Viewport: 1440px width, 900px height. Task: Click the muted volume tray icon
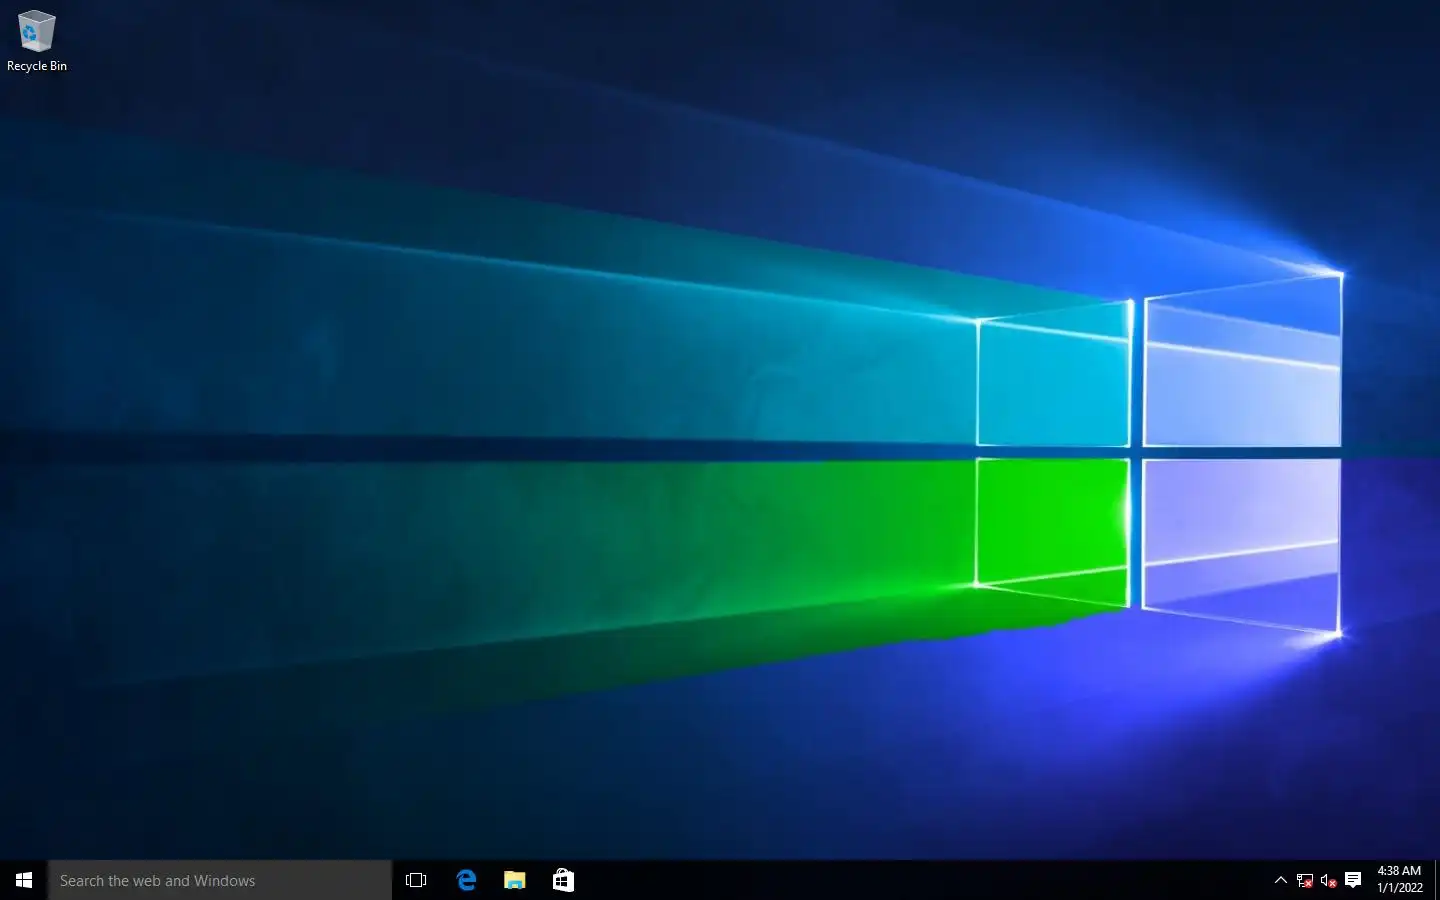click(x=1328, y=880)
